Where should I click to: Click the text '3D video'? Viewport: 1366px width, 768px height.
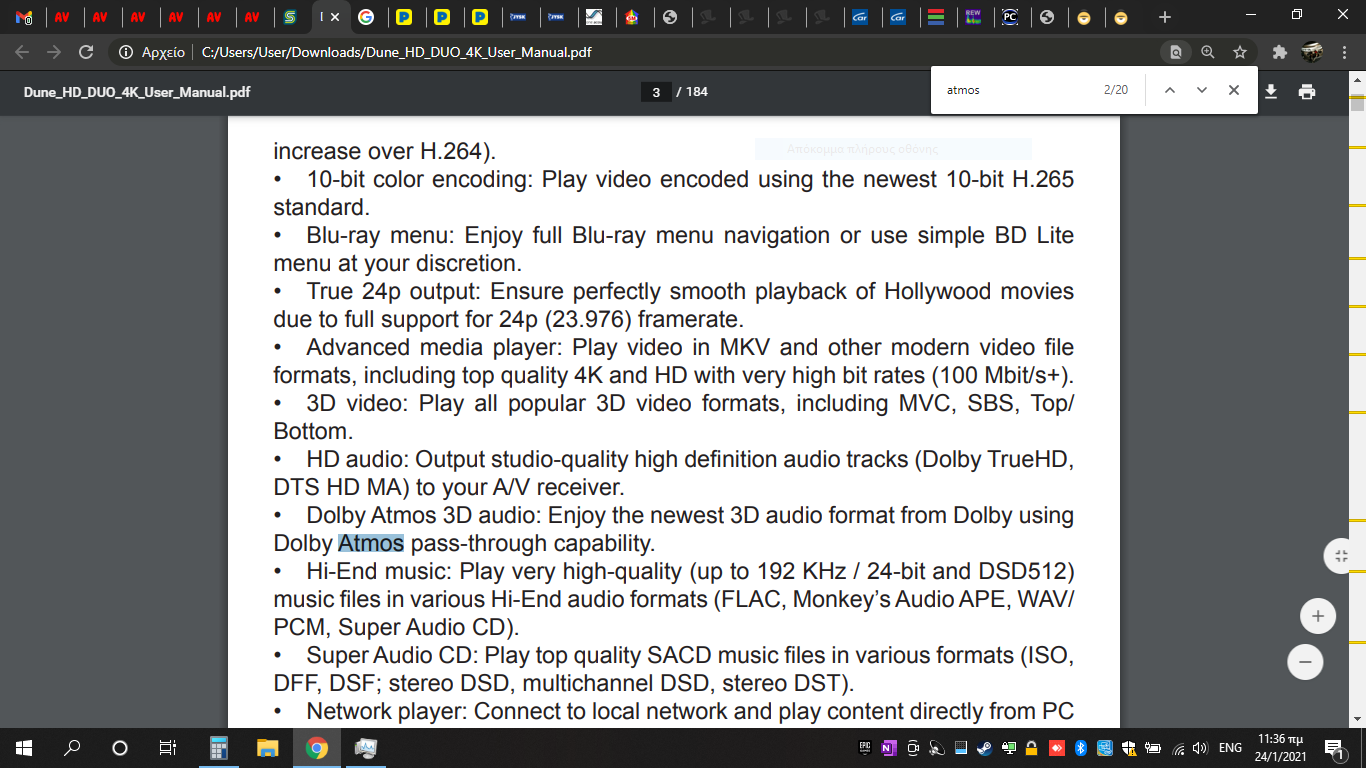pyautogui.click(x=356, y=404)
